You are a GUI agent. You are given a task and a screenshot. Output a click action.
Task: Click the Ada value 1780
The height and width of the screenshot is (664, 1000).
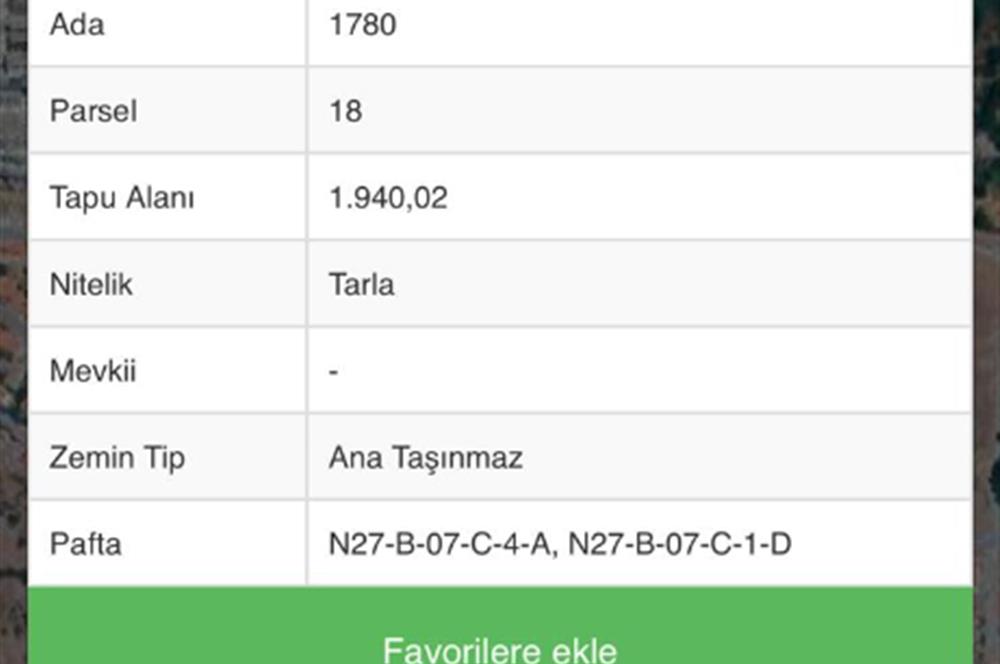click(x=363, y=25)
